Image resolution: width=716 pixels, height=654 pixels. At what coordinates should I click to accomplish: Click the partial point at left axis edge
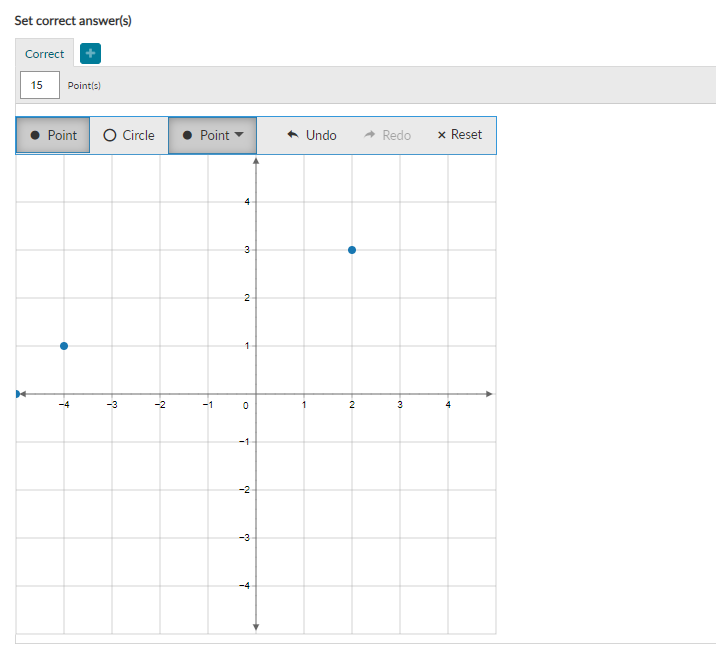point(17,394)
